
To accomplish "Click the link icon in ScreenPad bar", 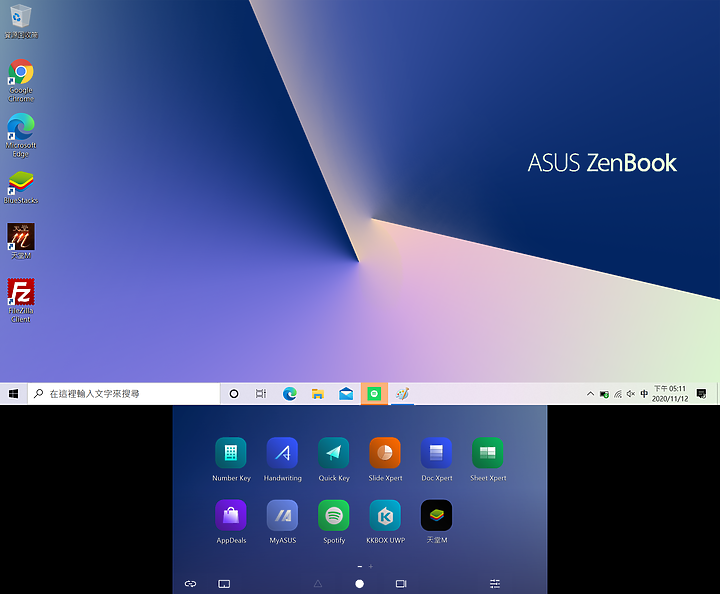I will pyautogui.click(x=191, y=583).
